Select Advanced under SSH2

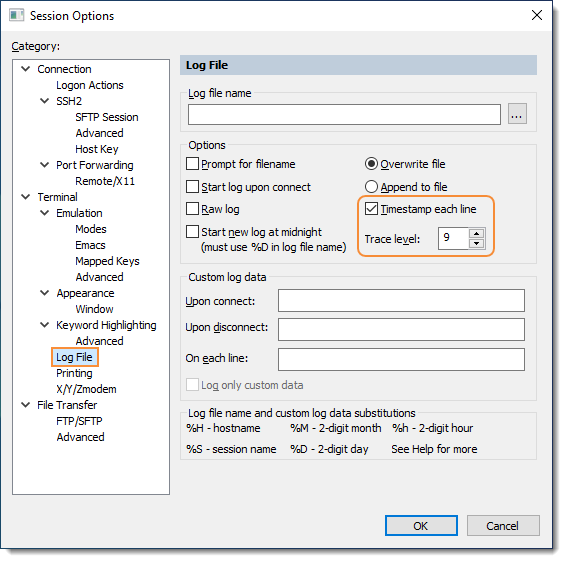pyautogui.click(x=99, y=133)
